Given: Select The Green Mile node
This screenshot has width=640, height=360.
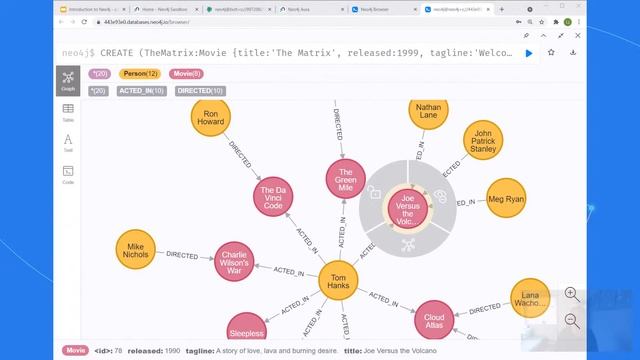Looking at the screenshot, I should [x=345, y=179].
